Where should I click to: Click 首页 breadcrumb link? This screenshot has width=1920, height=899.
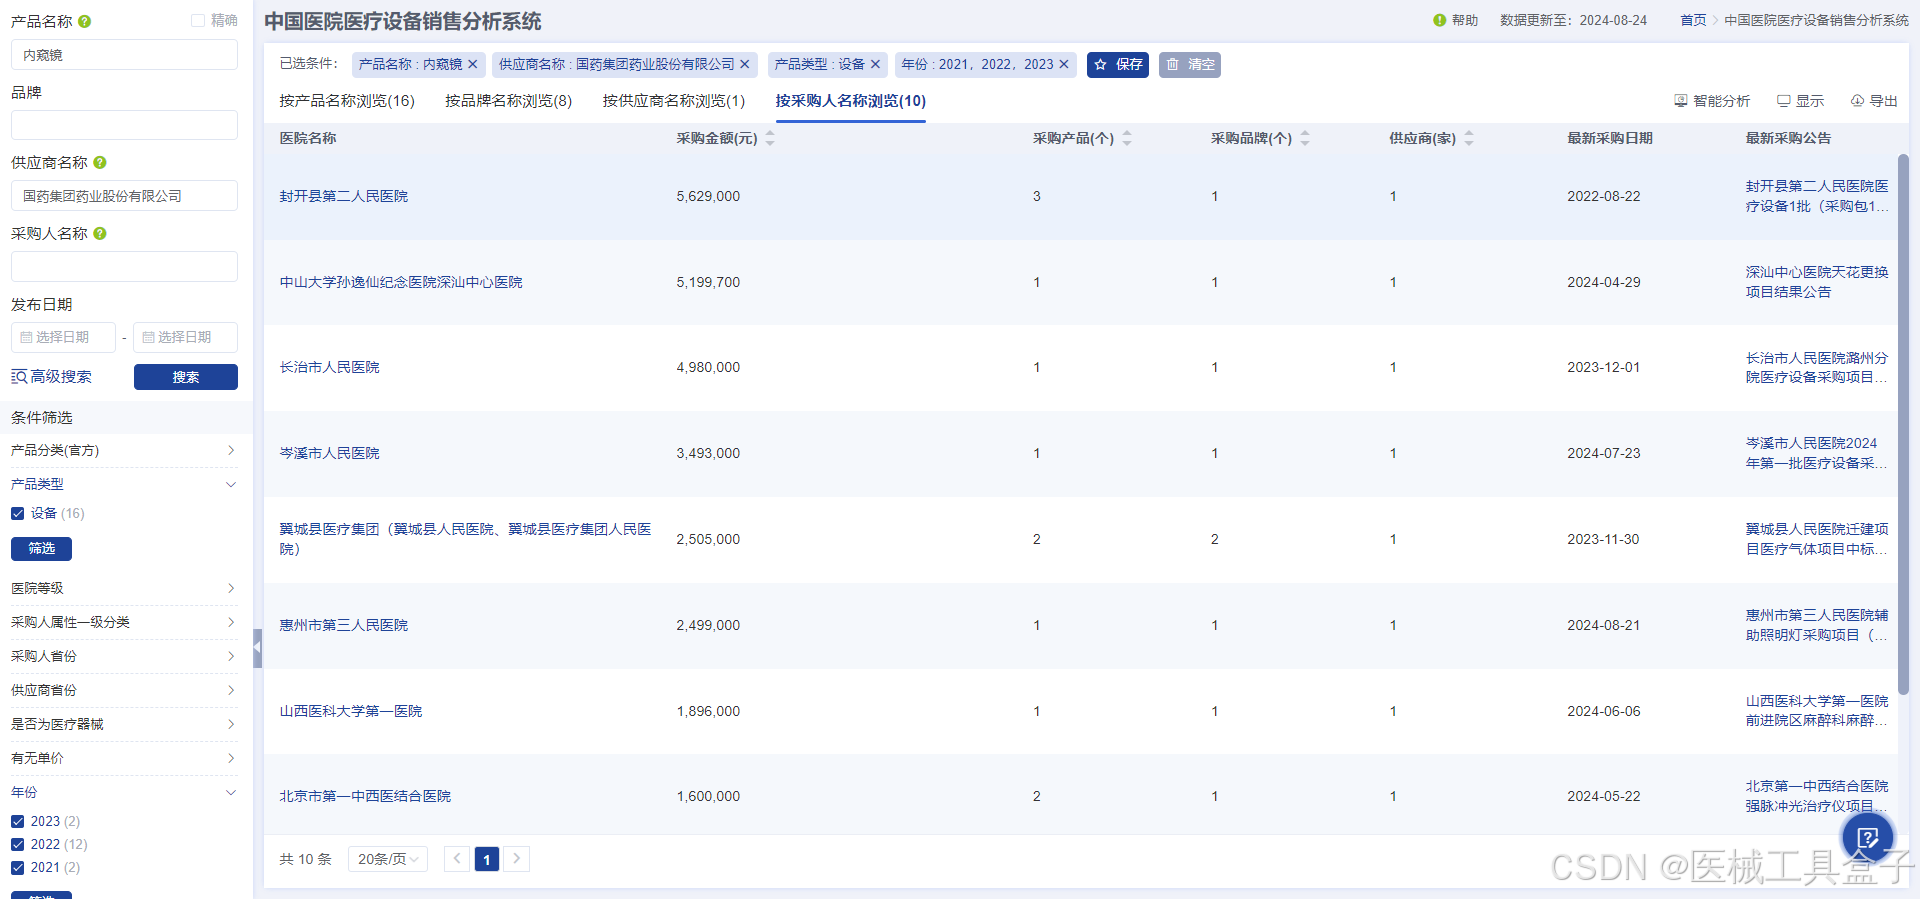1693,20
